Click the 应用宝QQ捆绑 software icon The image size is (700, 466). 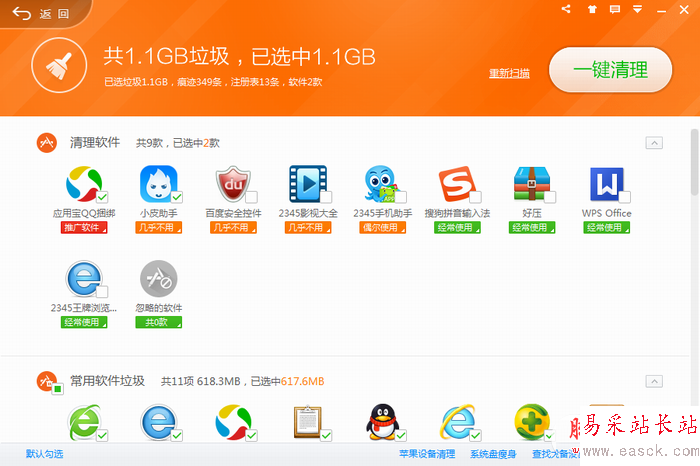pos(84,183)
